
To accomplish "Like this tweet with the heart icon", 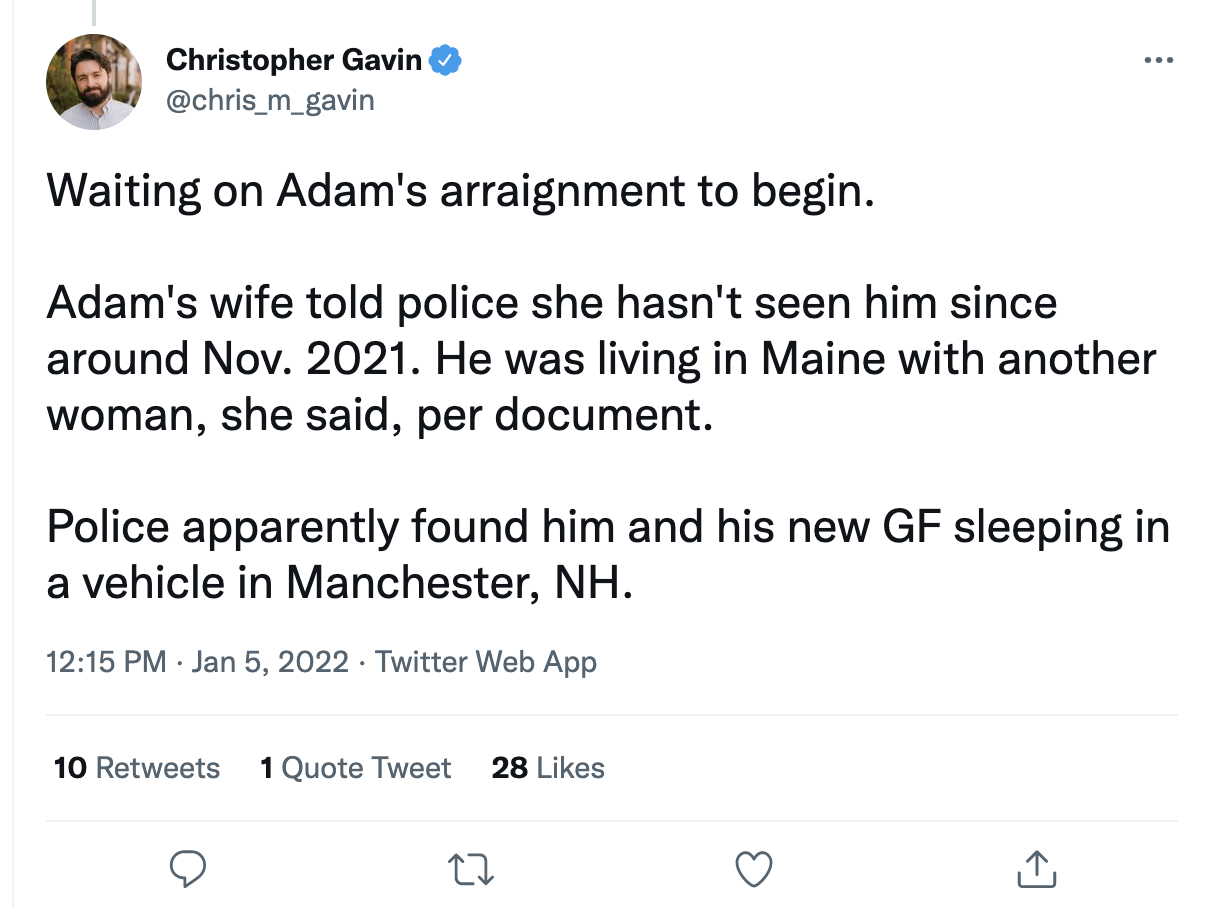I will click(754, 869).
